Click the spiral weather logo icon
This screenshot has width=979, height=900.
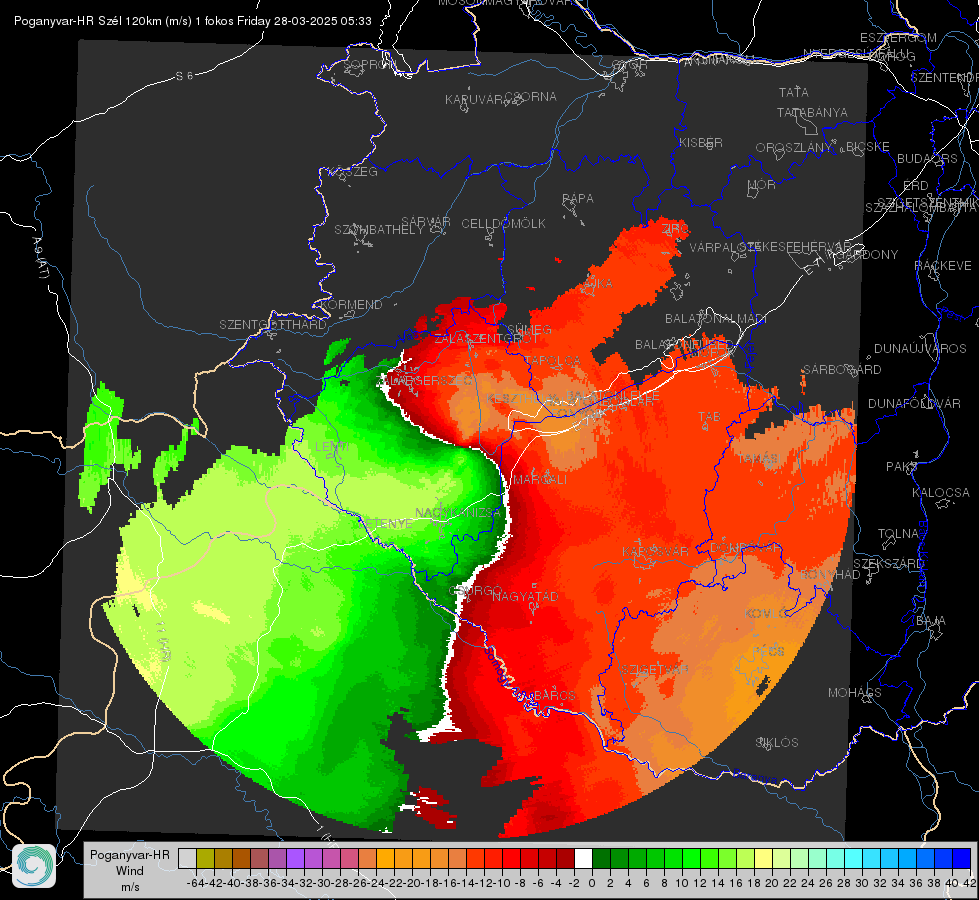coord(34,866)
